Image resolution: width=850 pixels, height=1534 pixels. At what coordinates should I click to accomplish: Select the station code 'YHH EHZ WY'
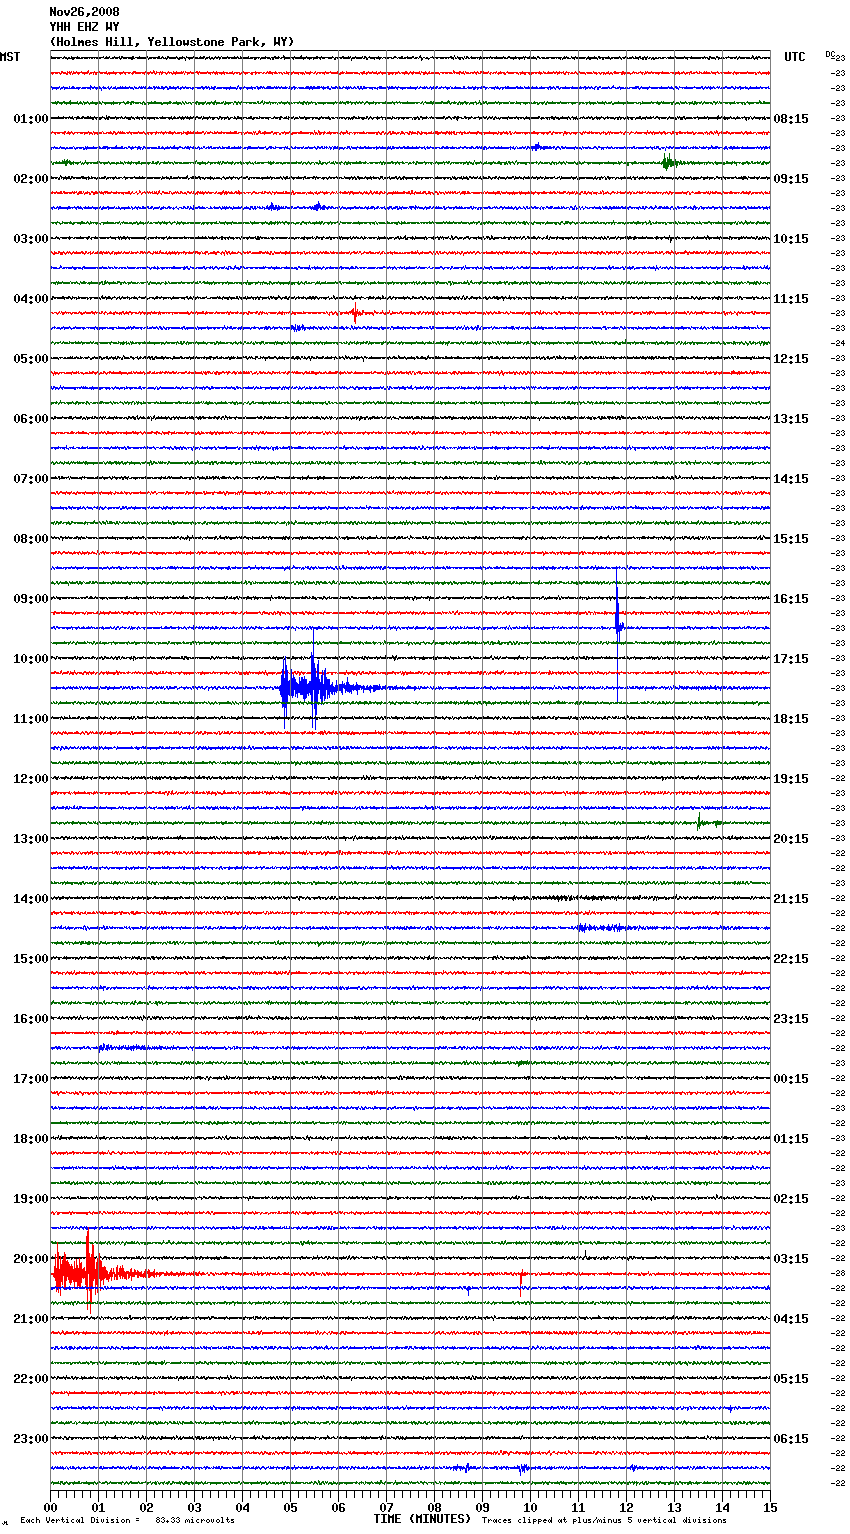coord(84,27)
